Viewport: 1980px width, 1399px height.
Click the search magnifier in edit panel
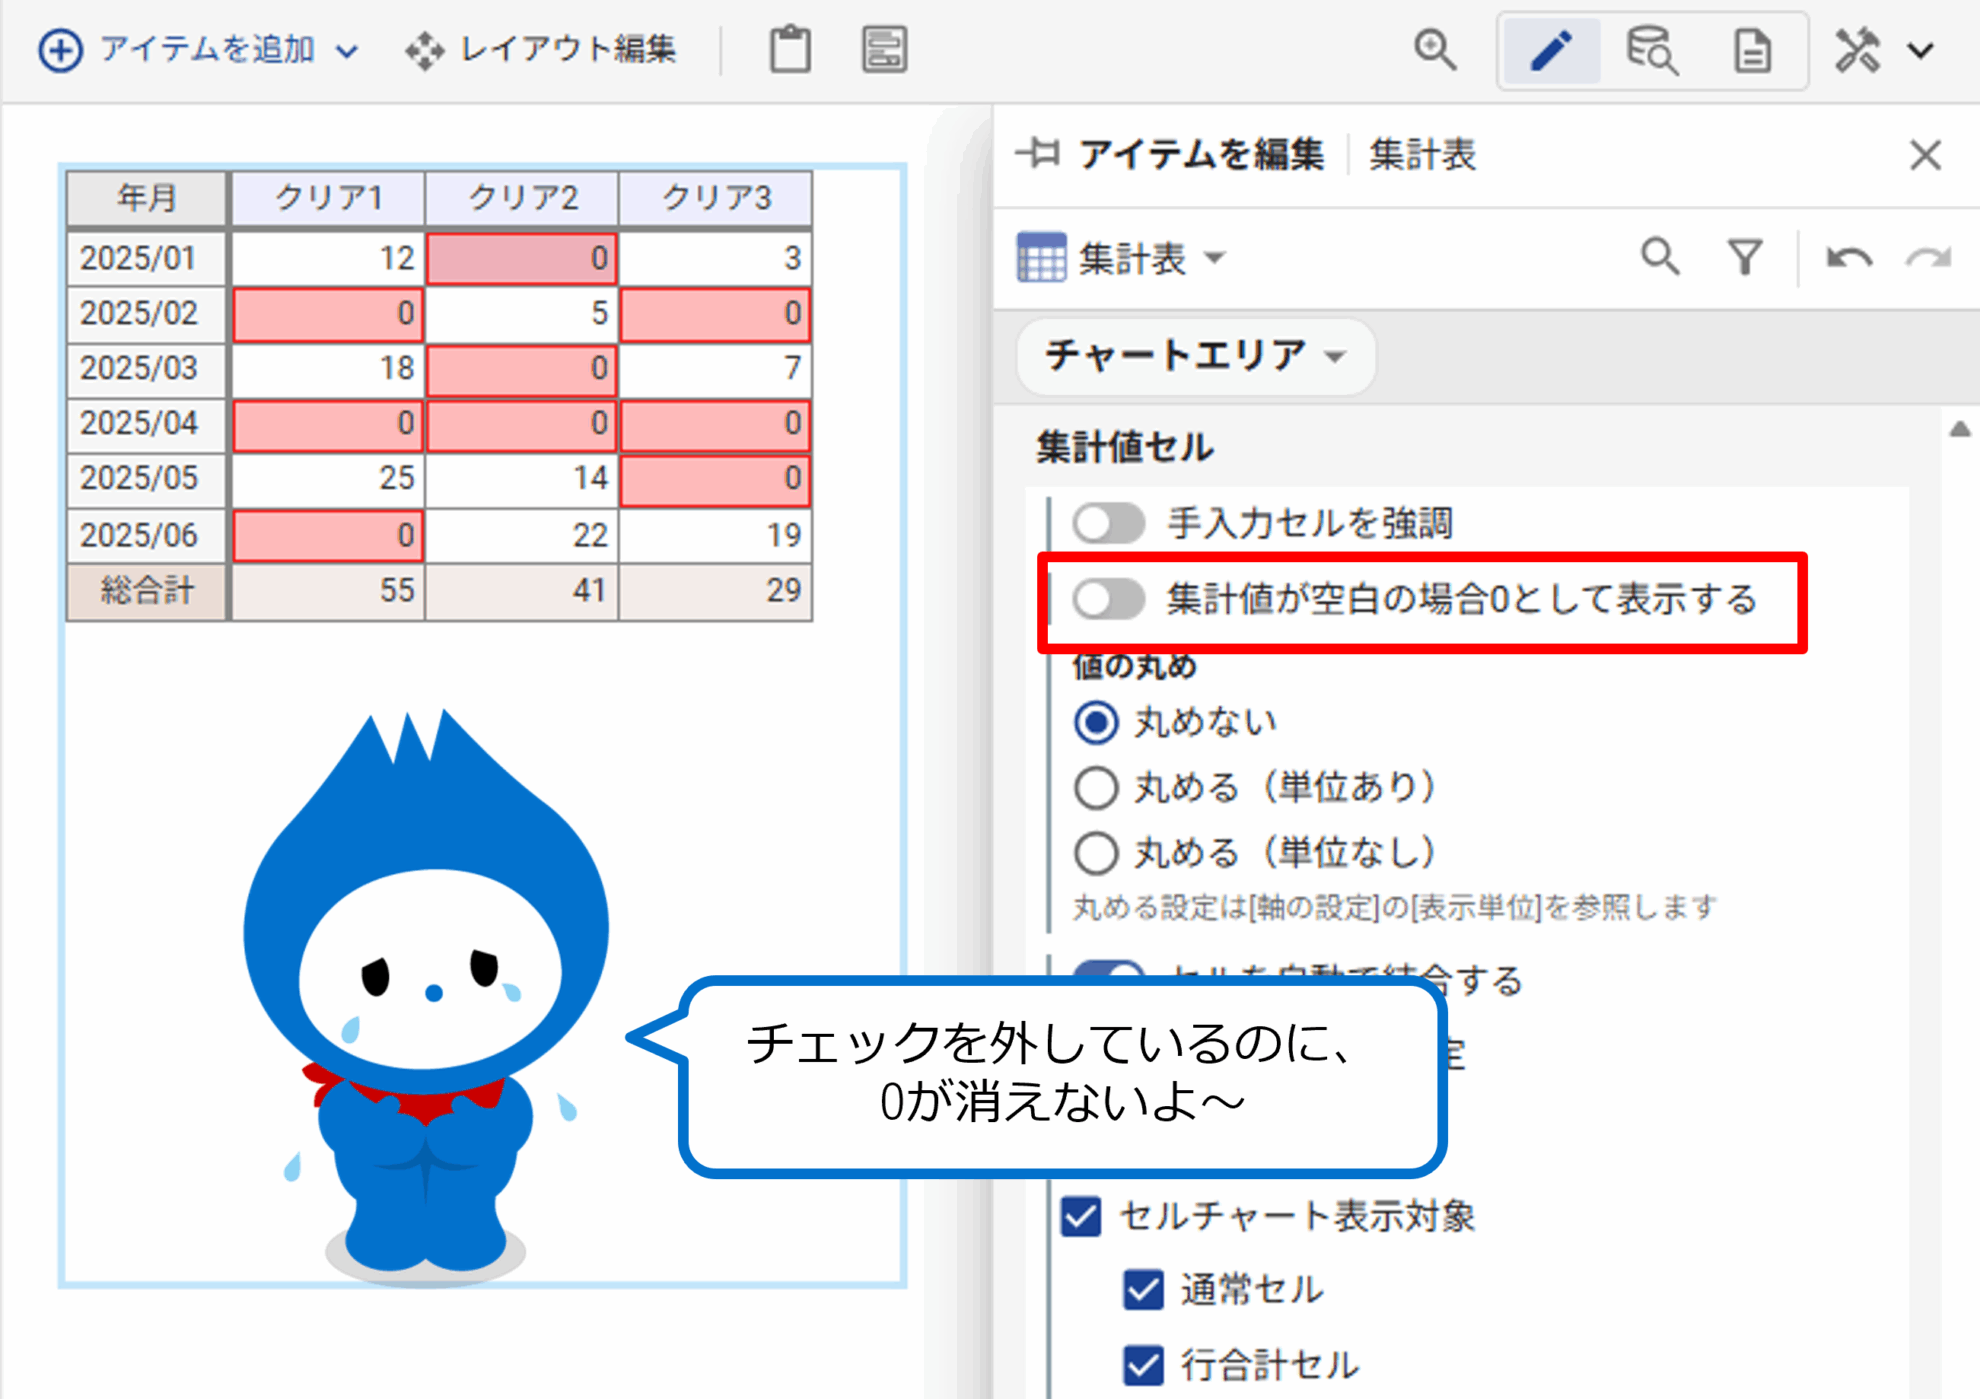(x=1660, y=258)
